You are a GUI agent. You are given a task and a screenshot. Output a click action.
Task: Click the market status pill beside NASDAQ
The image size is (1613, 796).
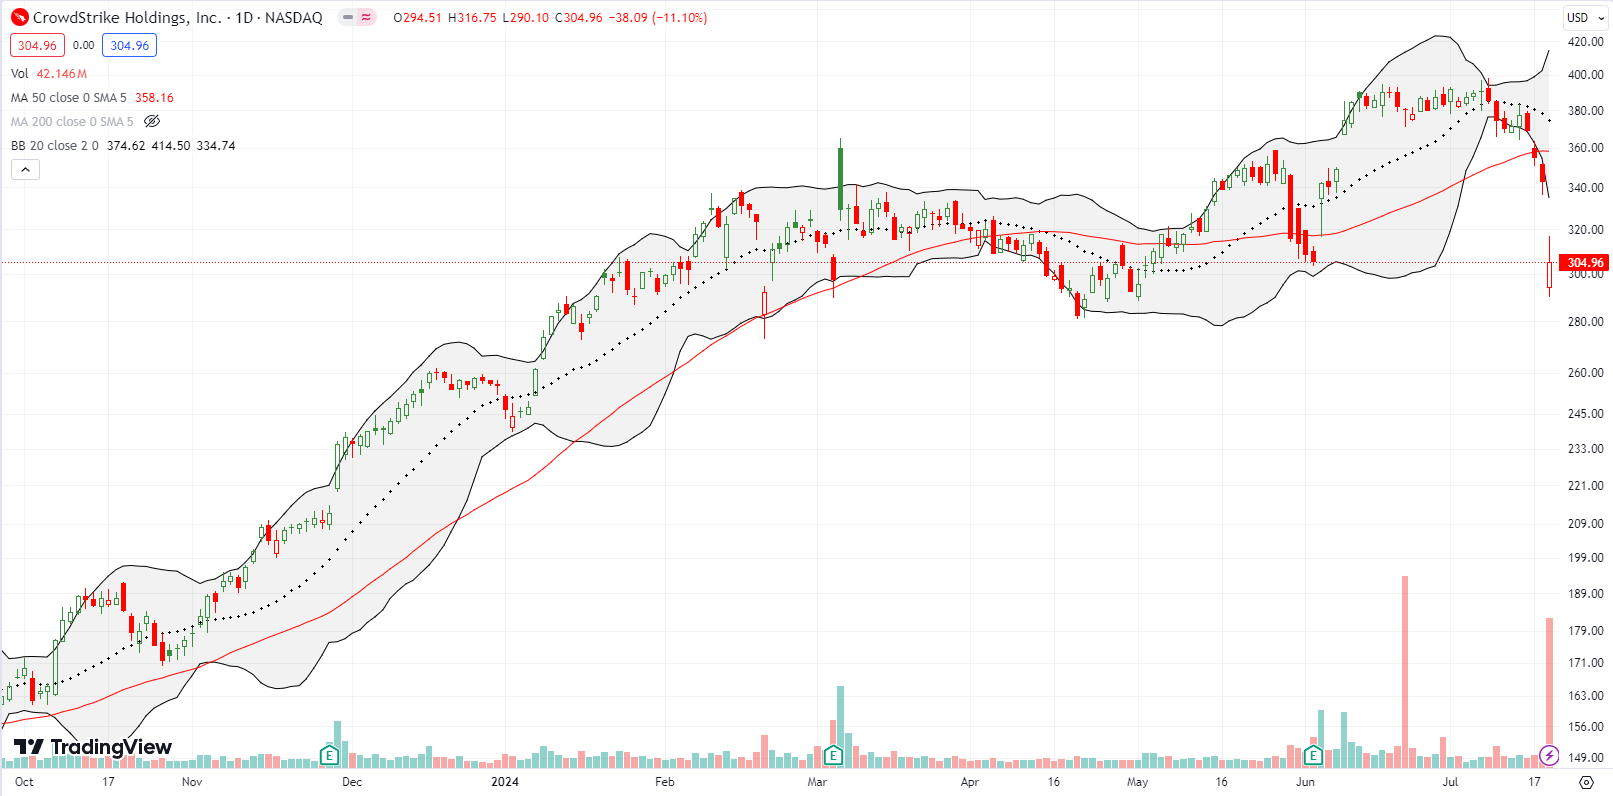click(356, 17)
